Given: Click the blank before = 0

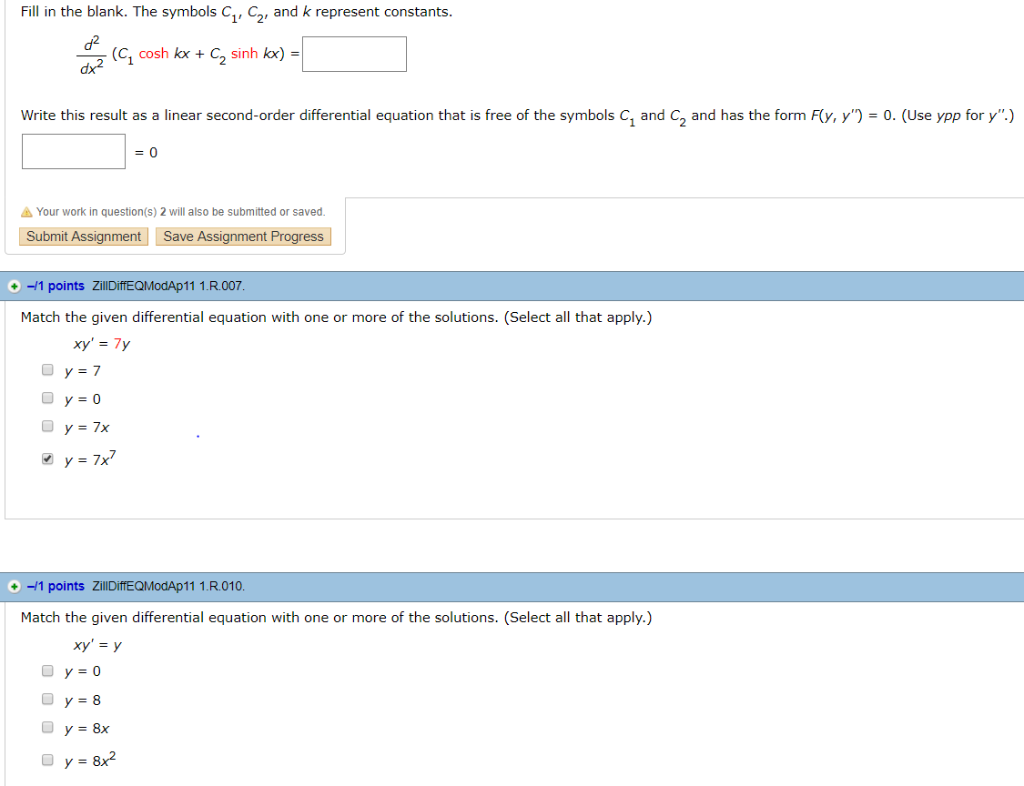Looking at the screenshot, I should tap(73, 151).
